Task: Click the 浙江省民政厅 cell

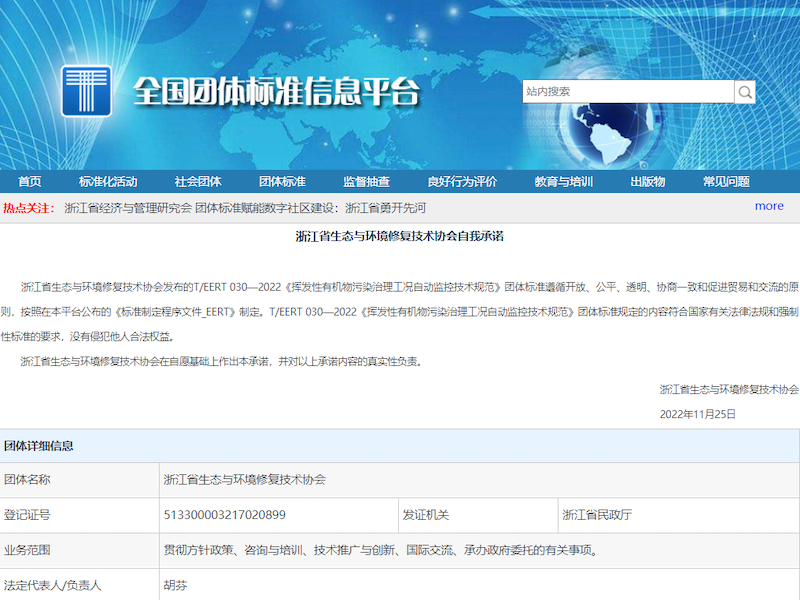Action: click(679, 515)
